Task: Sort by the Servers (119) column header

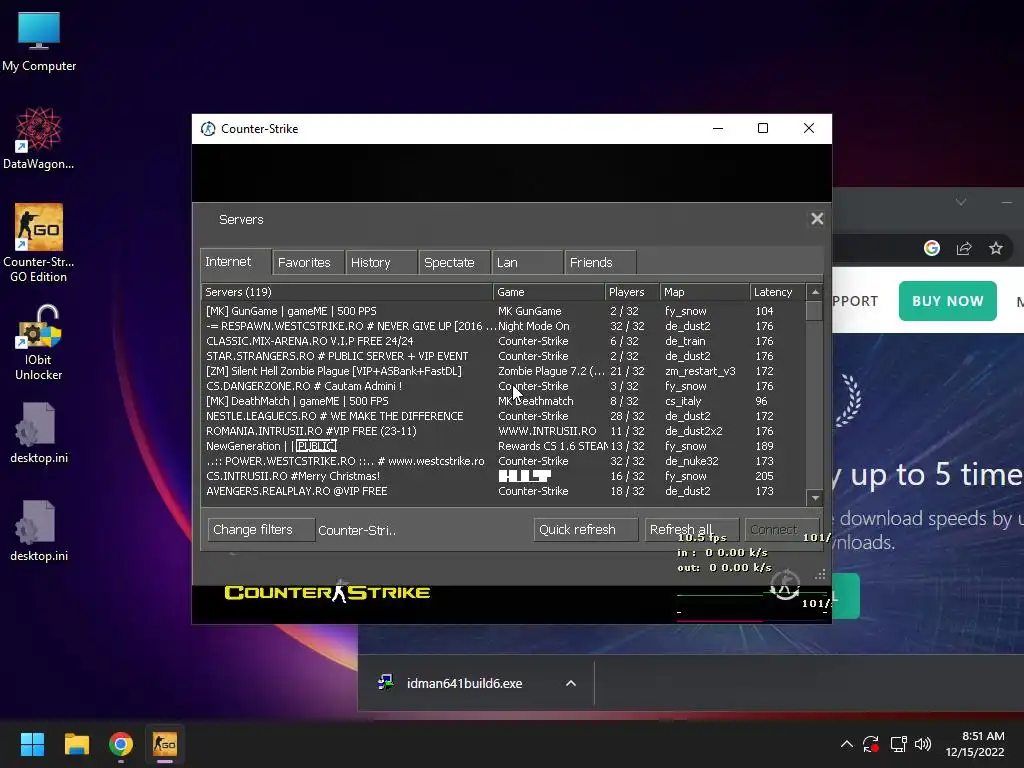Action: coord(347,292)
